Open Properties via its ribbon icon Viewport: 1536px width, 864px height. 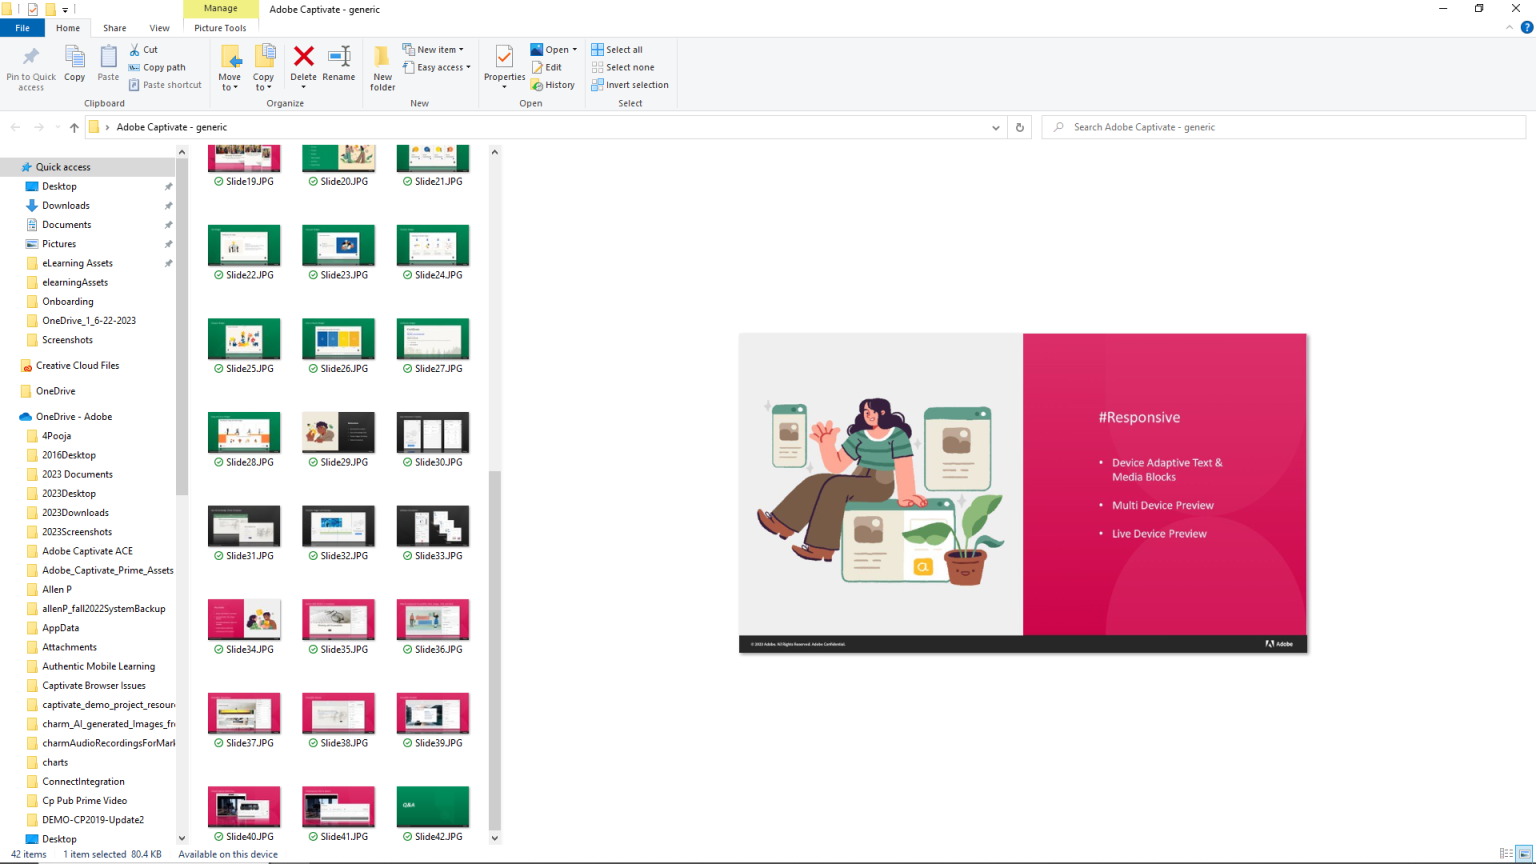pyautogui.click(x=504, y=60)
